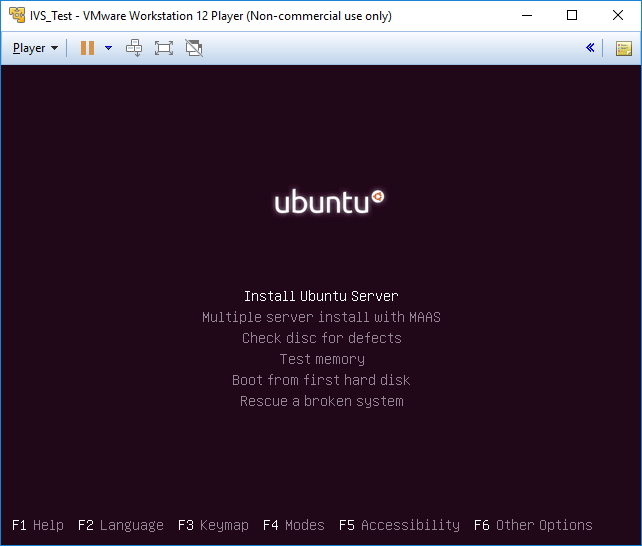Click F4 Modes
642x546 pixels.
(x=294, y=525)
